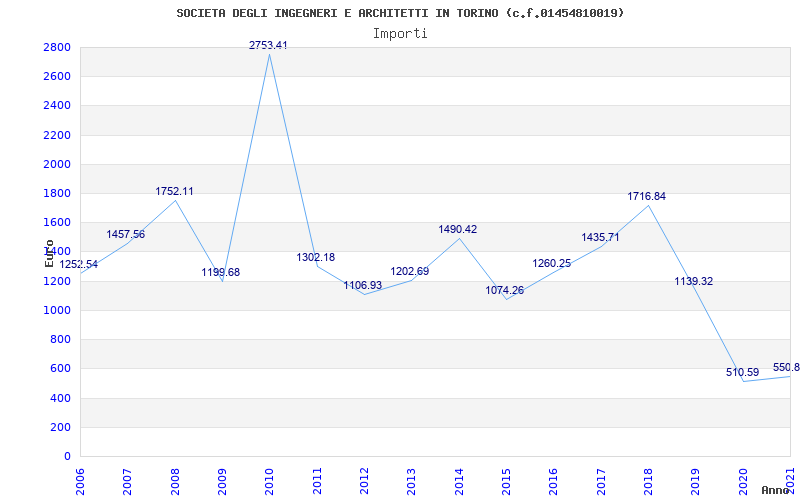This screenshot has width=800, height=500.
Task: Click the 2006 x-axis label
Action: 80,481
